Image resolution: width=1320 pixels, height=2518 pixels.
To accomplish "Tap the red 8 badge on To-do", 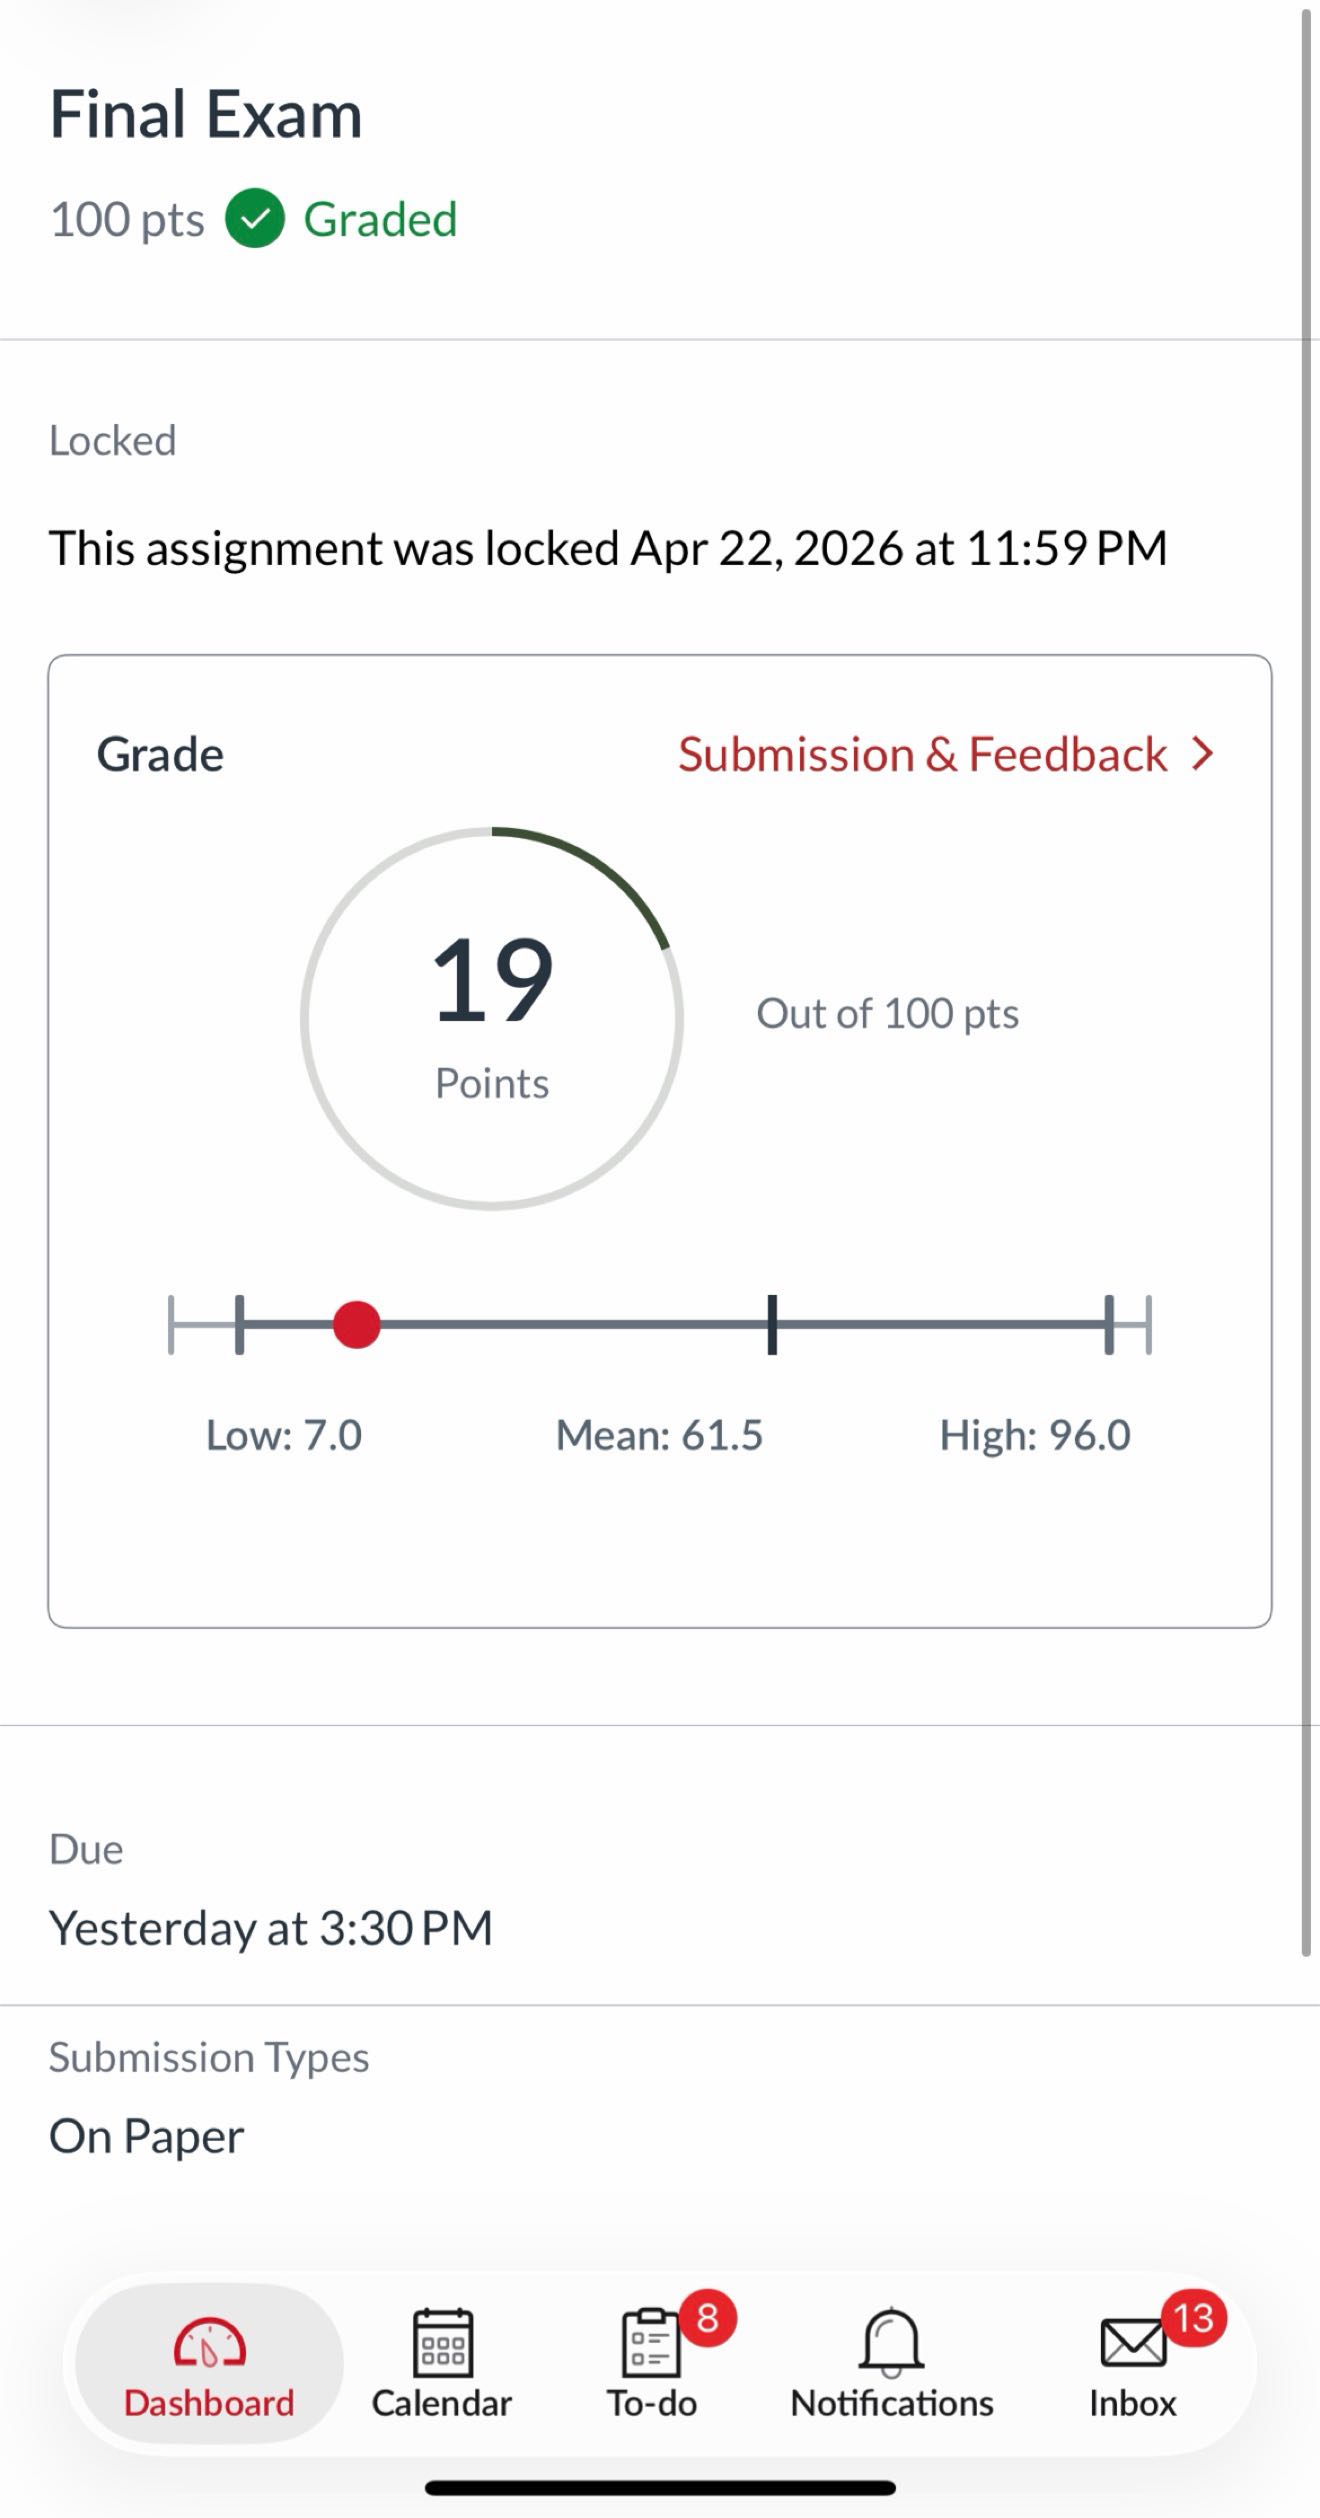I will tap(708, 2318).
